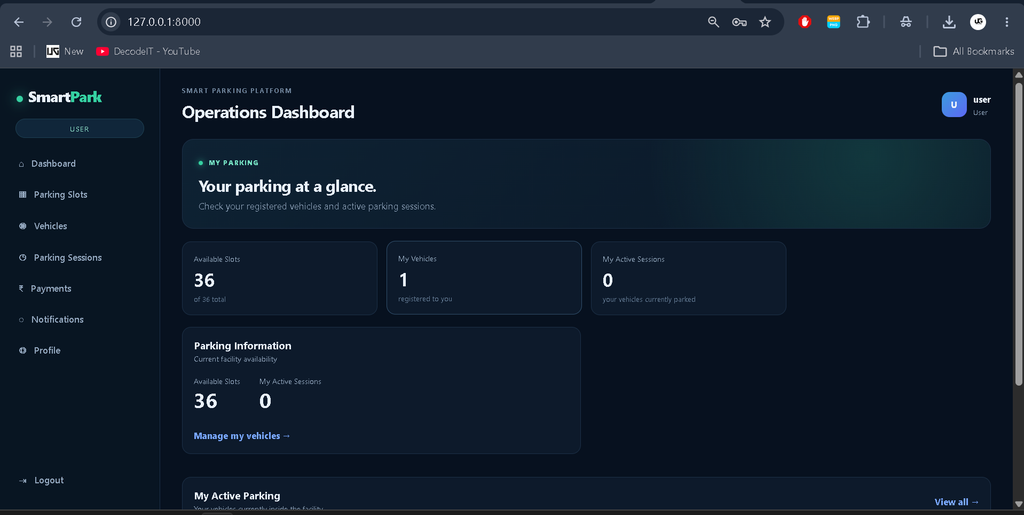
Task: Open the New bookmark
Action: click(x=65, y=52)
